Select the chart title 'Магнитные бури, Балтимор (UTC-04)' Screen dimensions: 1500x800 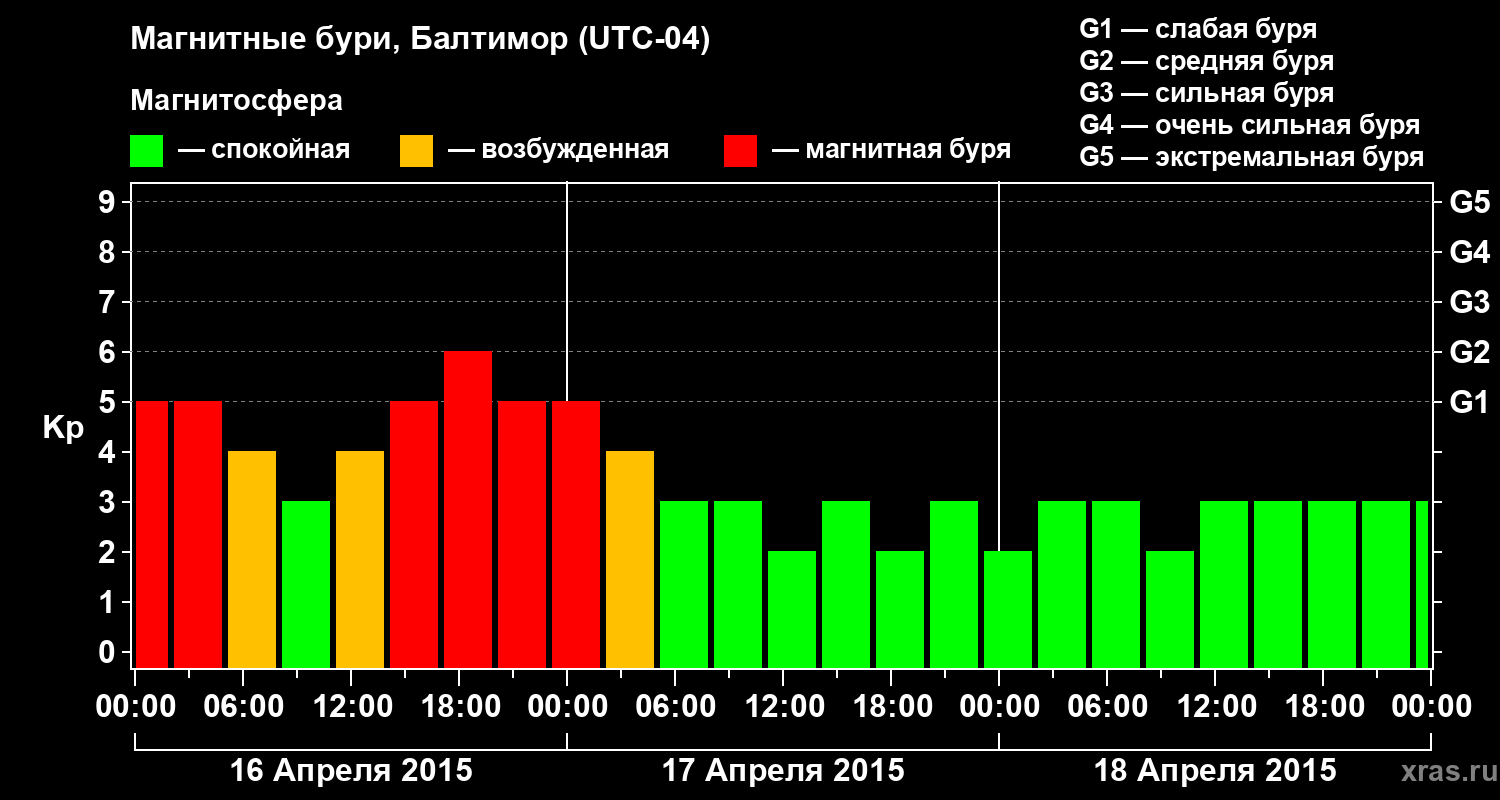click(x=420, y=41)
